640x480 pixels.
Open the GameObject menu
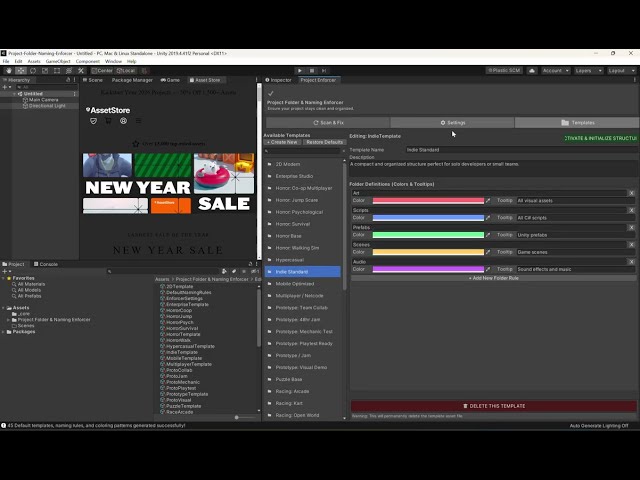coord(58,61)
